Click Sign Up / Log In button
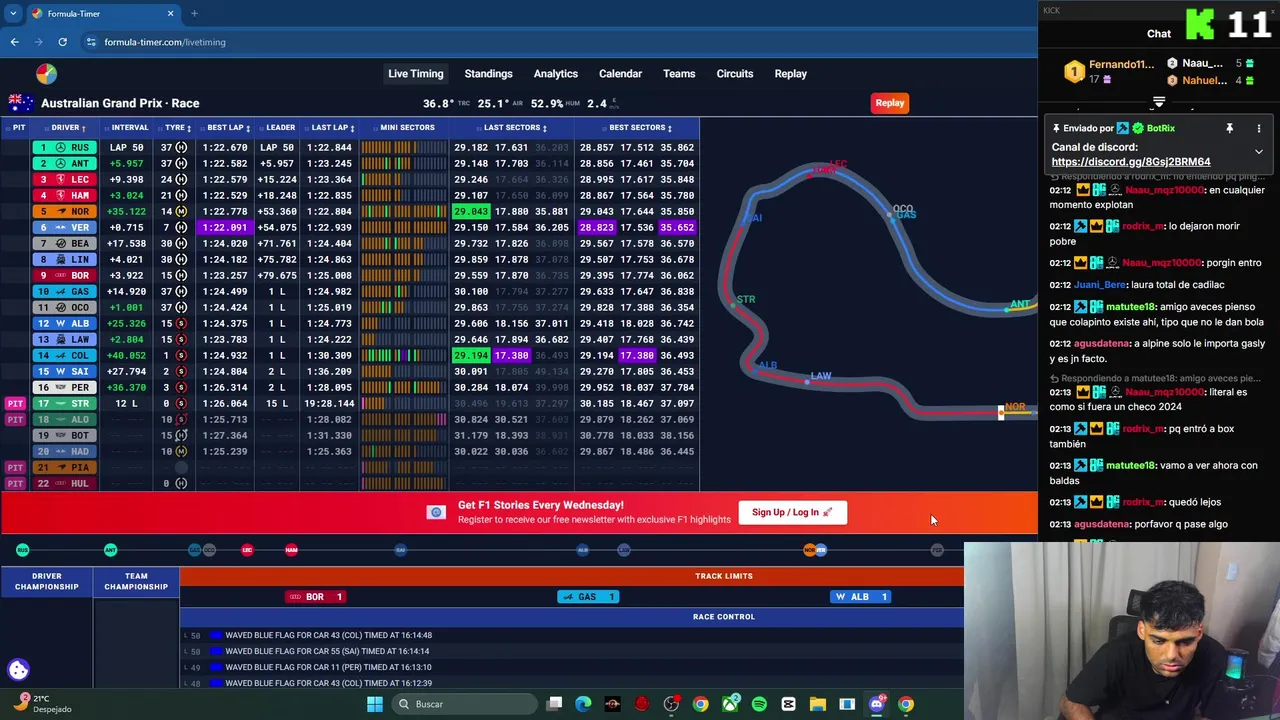Image resolution: width=1280 pixels, height=720 pixels. tap(792, 512)
